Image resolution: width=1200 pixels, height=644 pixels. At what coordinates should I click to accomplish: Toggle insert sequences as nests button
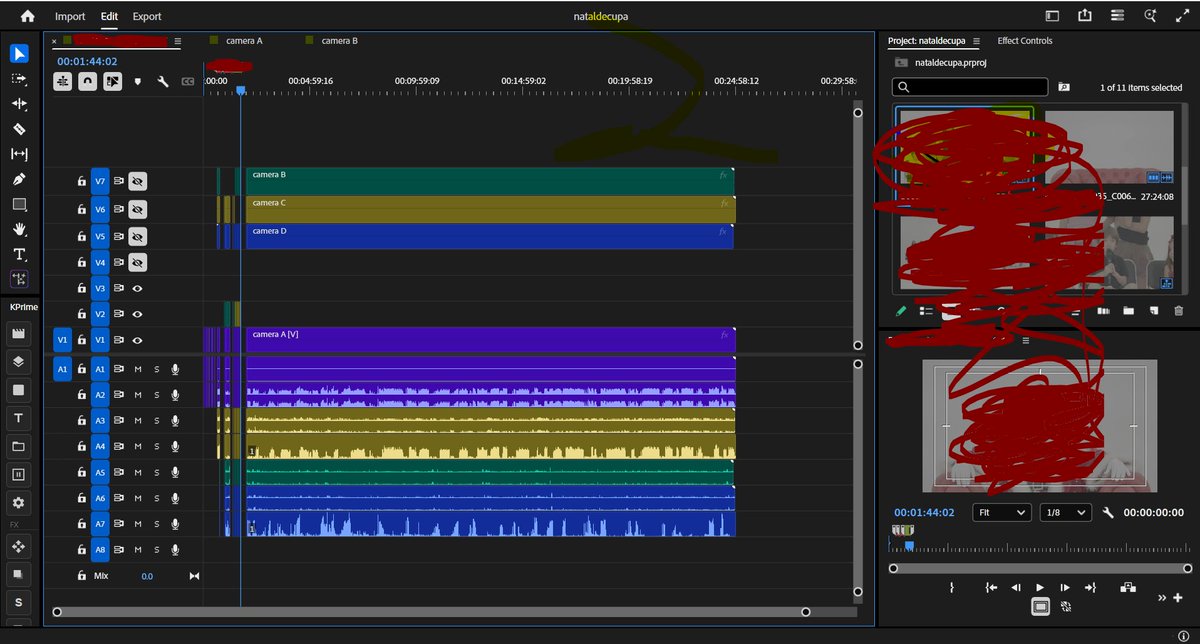point(63,82)
